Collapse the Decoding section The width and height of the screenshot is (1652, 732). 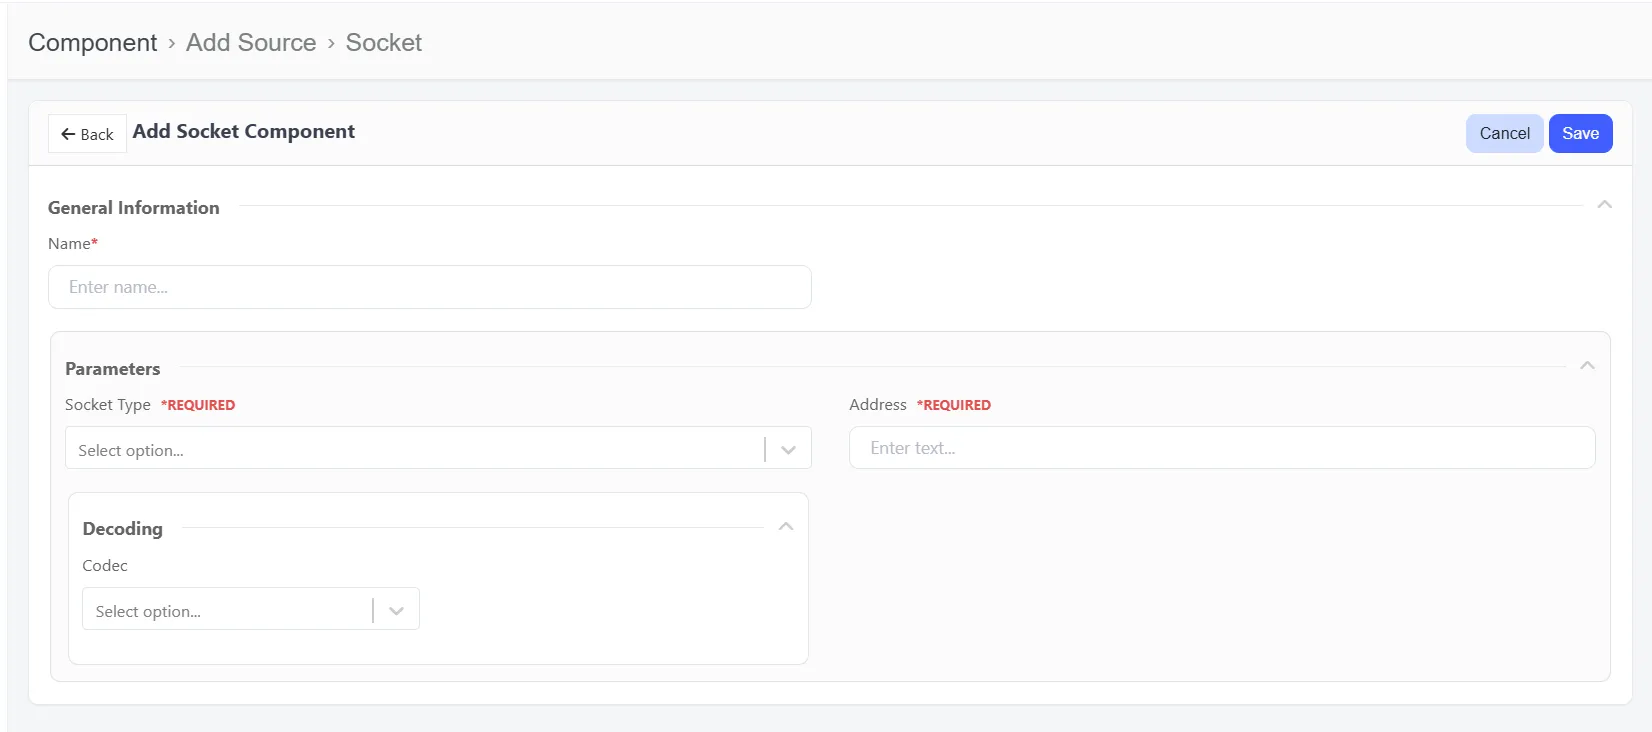click(x=786, y=527)
